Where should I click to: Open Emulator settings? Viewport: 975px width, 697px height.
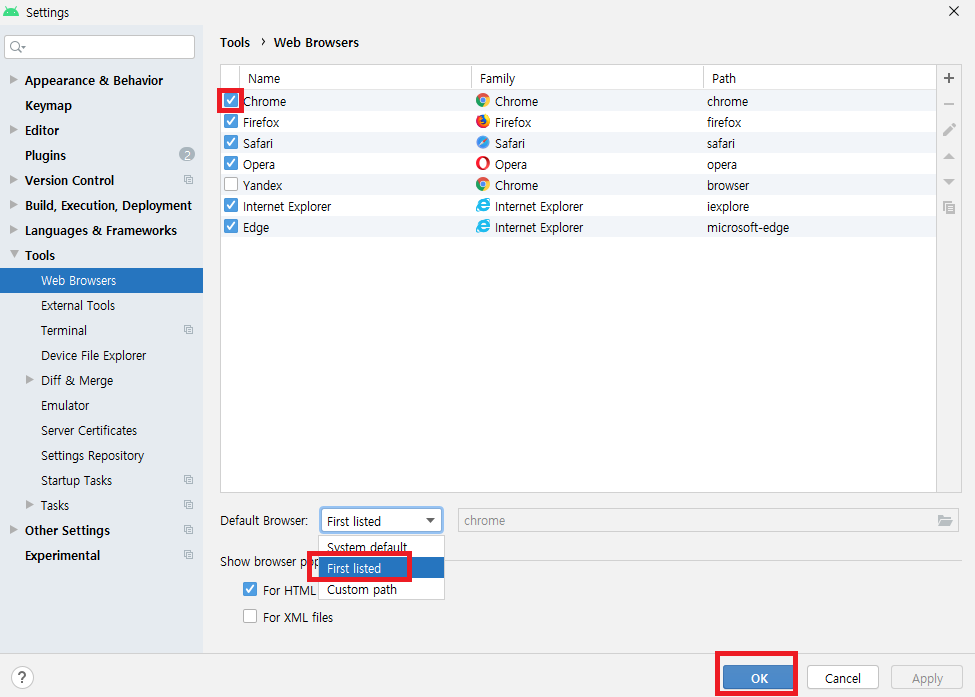(x=65, y=405)
